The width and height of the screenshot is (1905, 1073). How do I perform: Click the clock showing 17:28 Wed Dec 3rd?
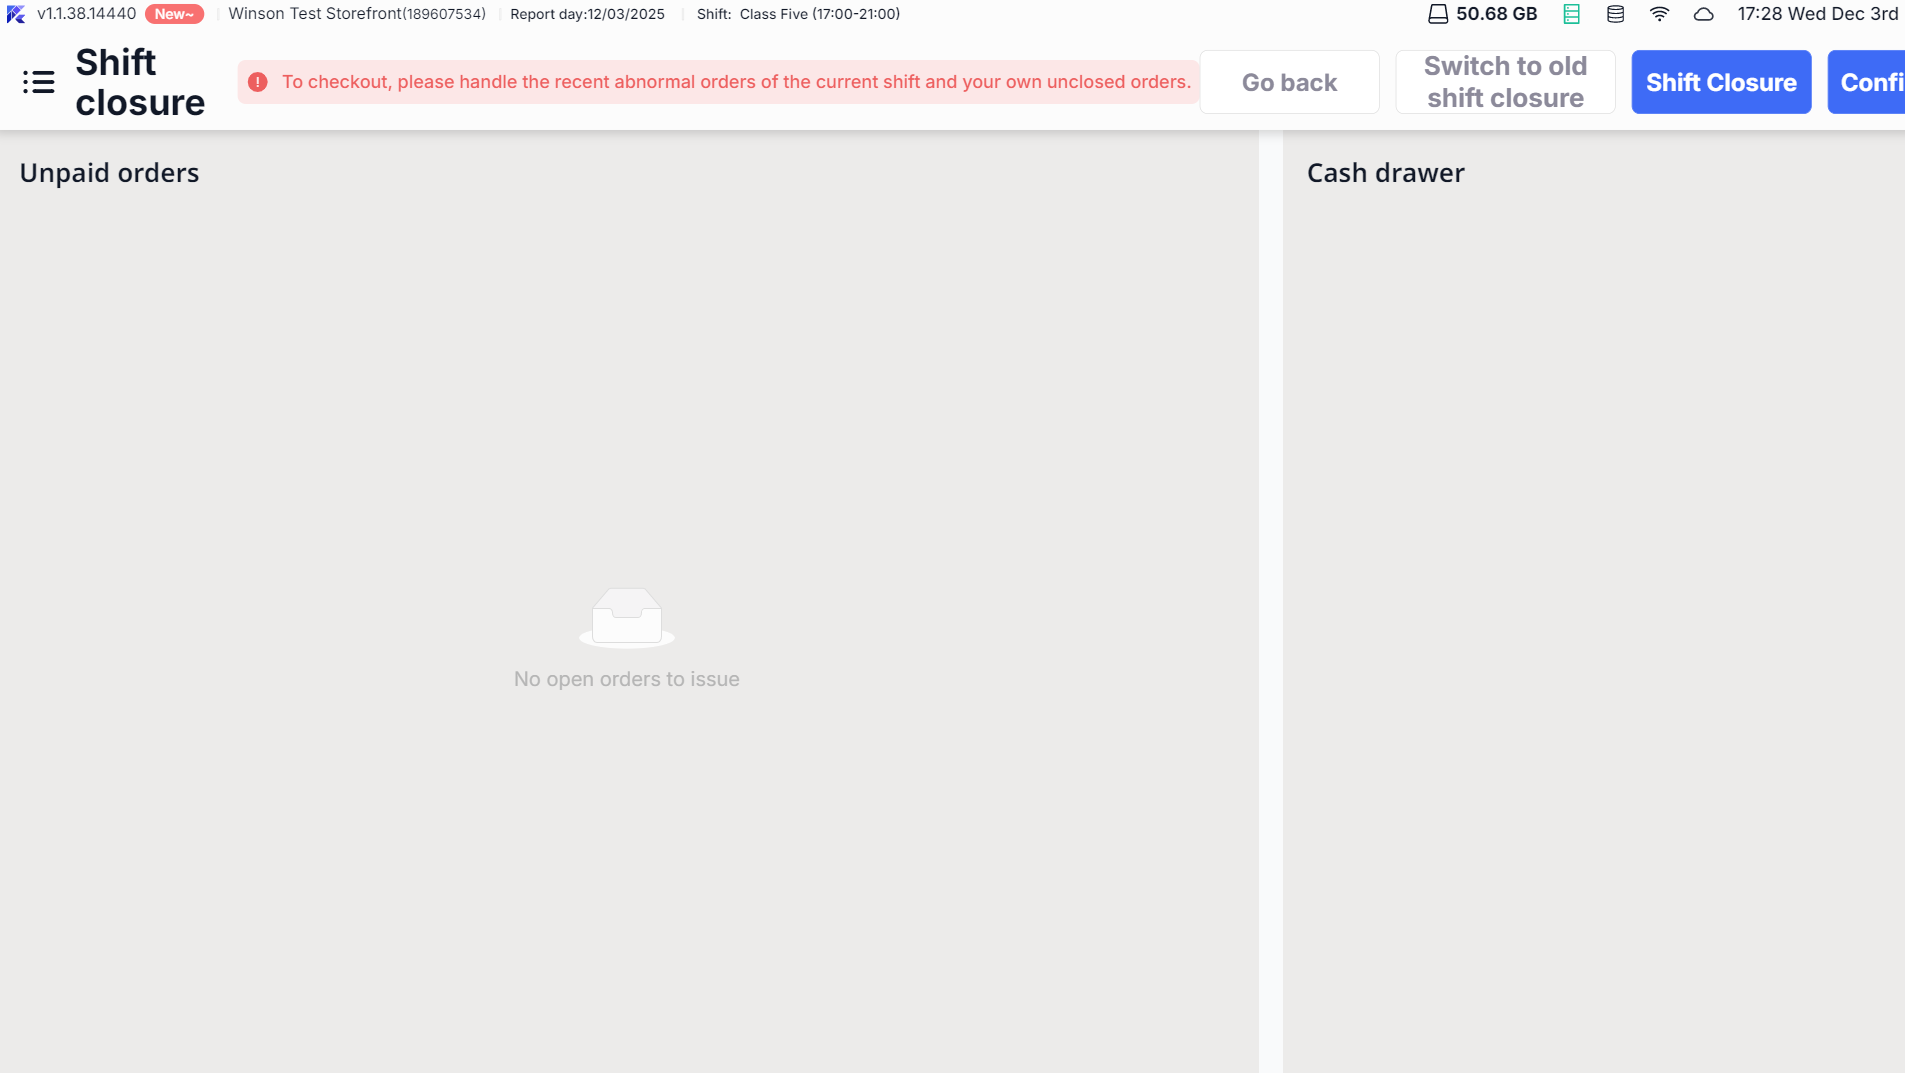[1817, 14]
